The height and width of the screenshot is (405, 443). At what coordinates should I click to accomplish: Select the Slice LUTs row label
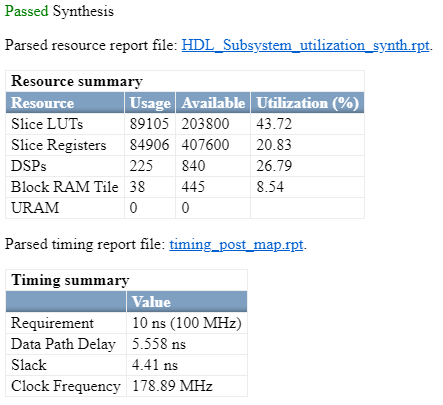click(x=47, y=124)
